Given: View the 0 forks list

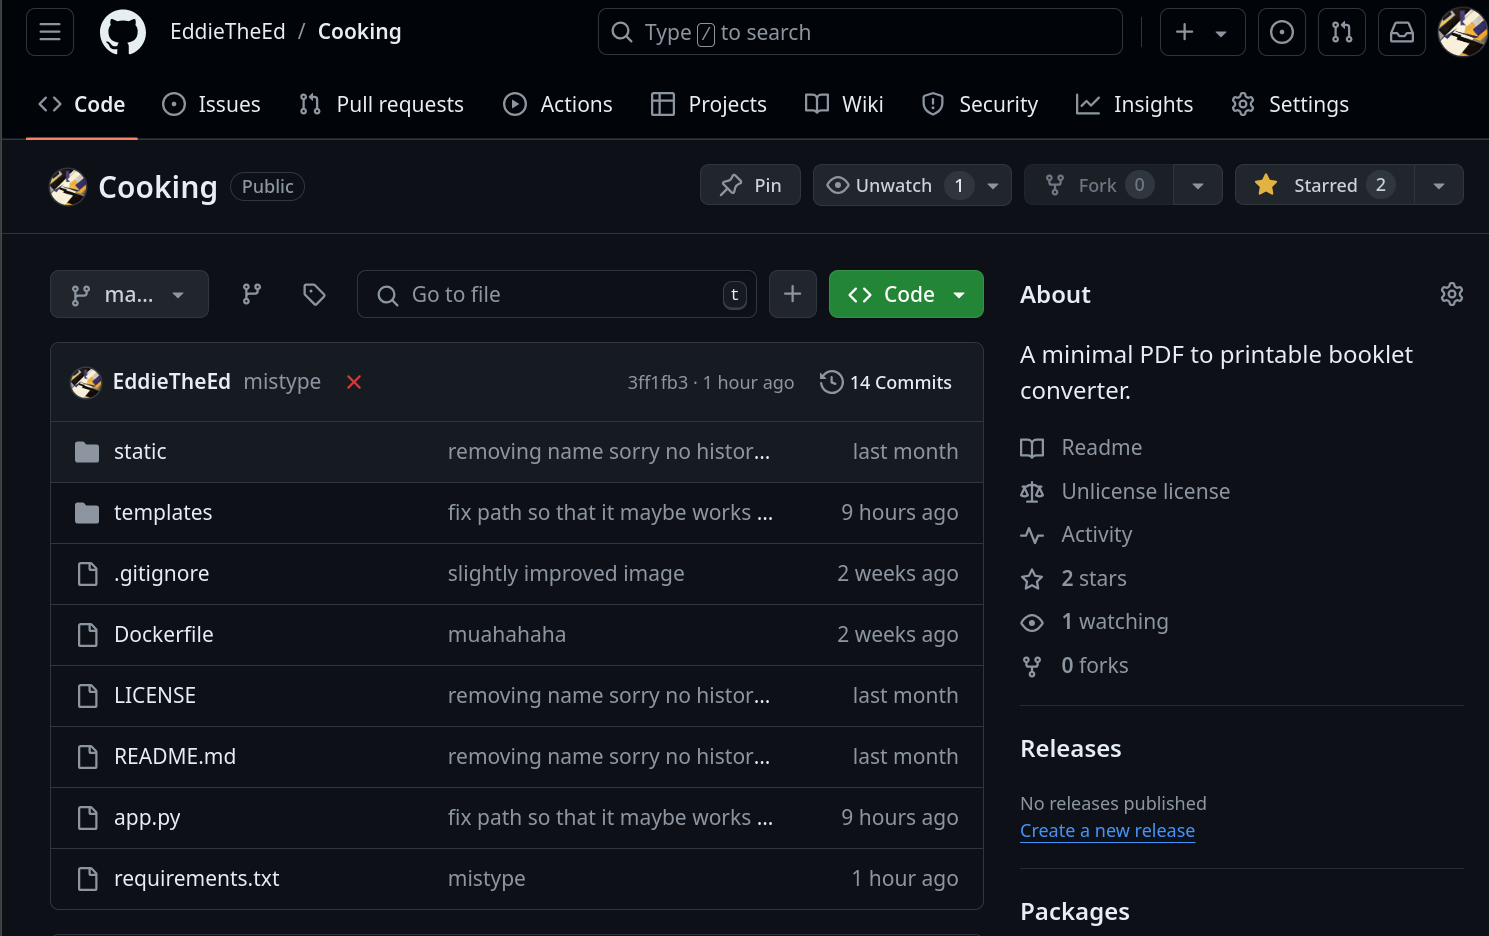Looking at the screenshot, I should point(1074,666).
